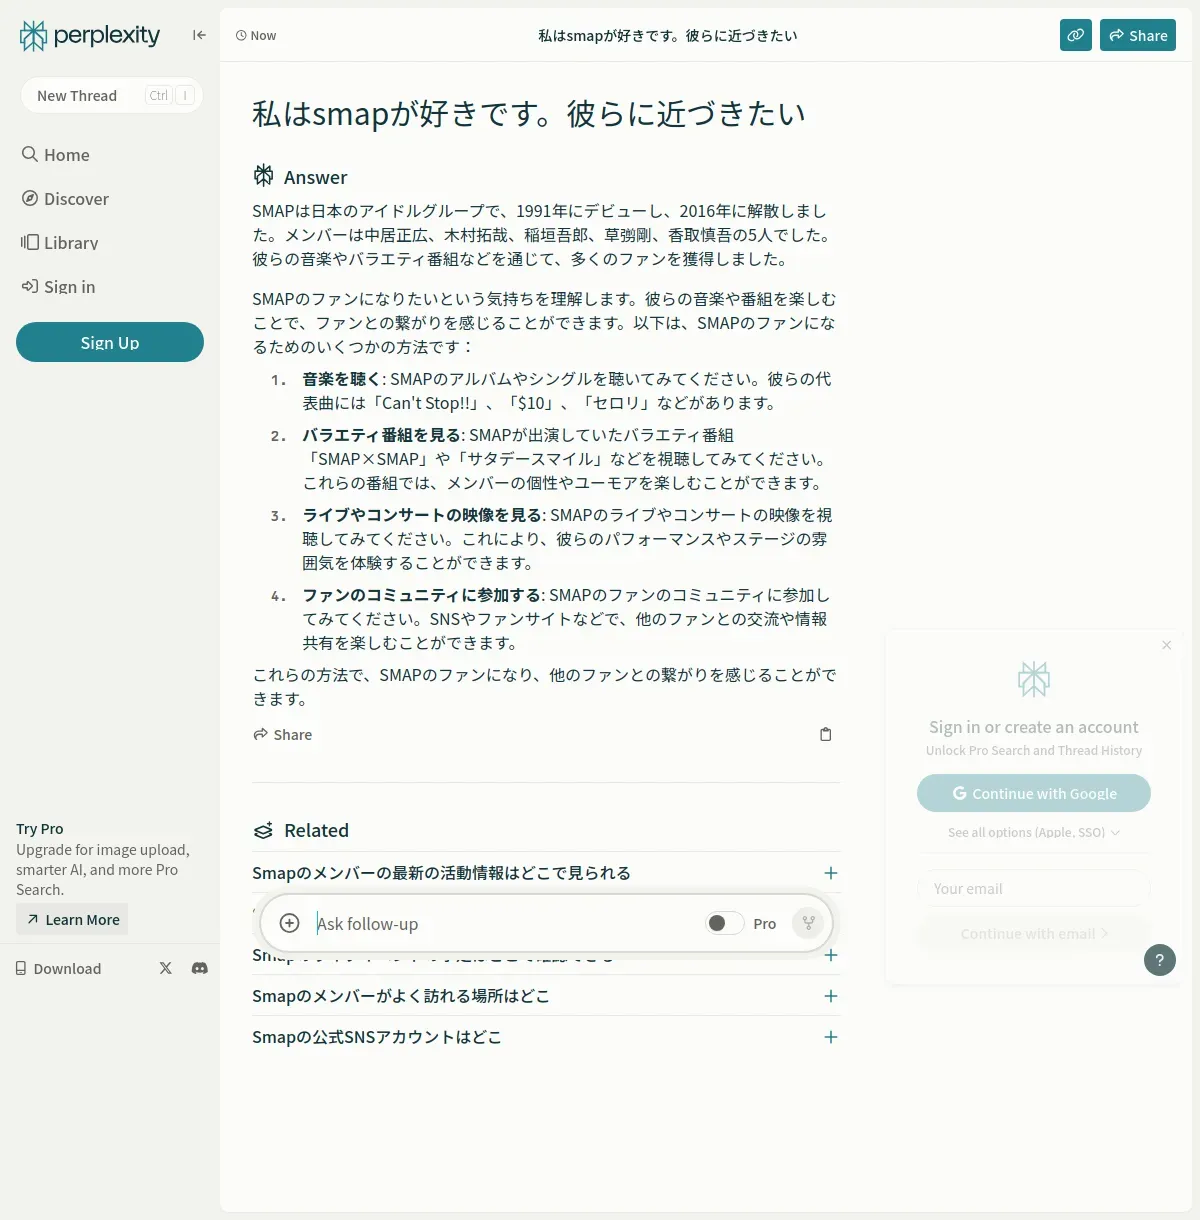Open the Discover page
The width and height of the screenshot is (1200, 1220).
(x=66, y=199)
